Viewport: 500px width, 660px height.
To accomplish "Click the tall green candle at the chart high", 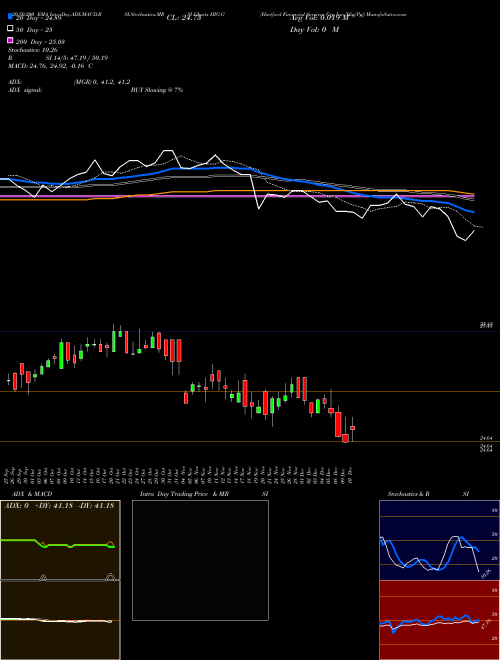I will (x=114, y=341).
